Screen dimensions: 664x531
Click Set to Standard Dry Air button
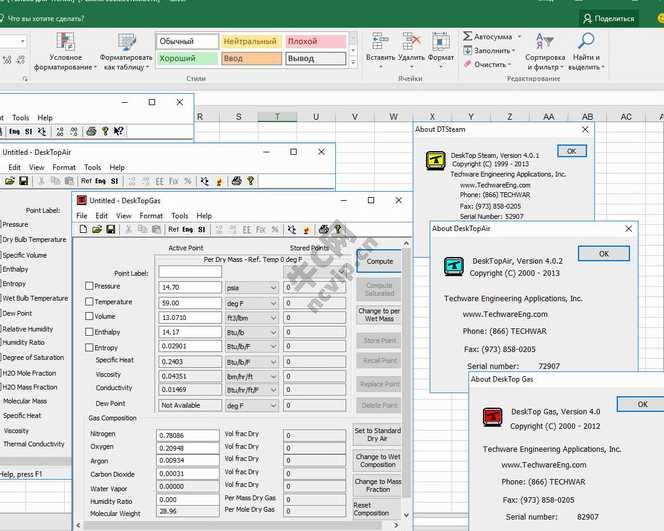(x=377, y=434)
